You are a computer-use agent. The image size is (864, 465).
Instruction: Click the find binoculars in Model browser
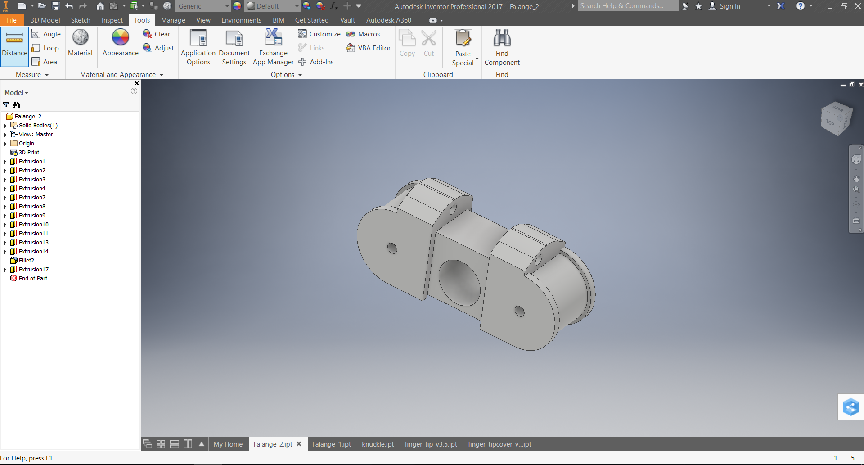click(17, 105)
